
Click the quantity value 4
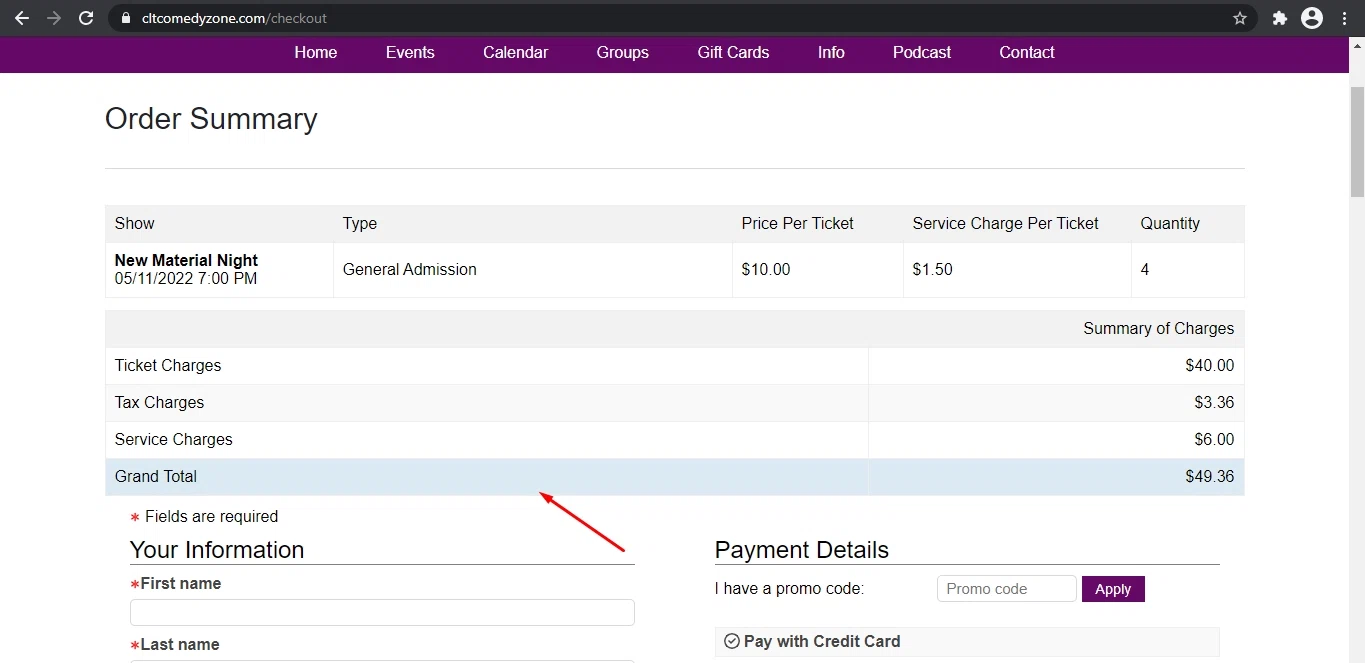click(1145, 269)
